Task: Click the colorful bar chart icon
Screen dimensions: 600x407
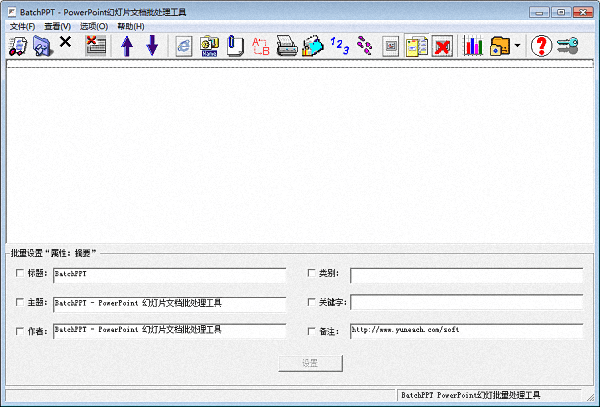Action: (x=473, y=46)
